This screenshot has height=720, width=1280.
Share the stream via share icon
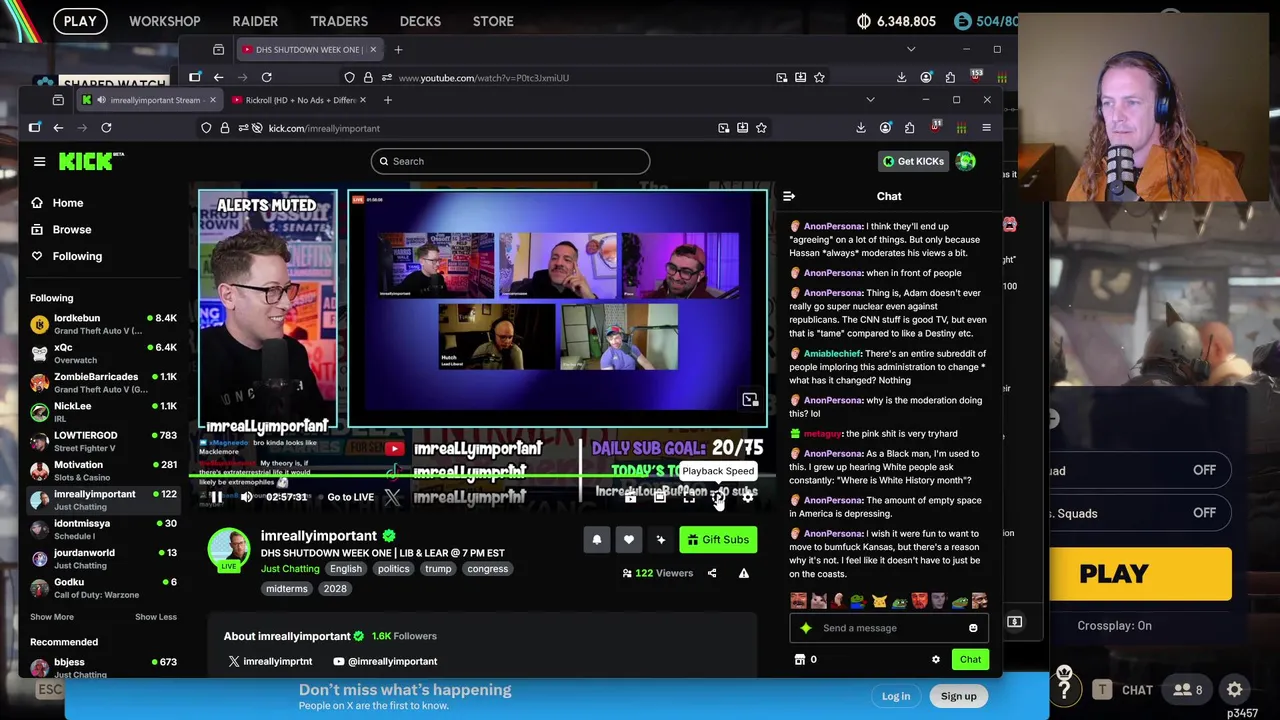pyautogui.click(x=712, y=573)
